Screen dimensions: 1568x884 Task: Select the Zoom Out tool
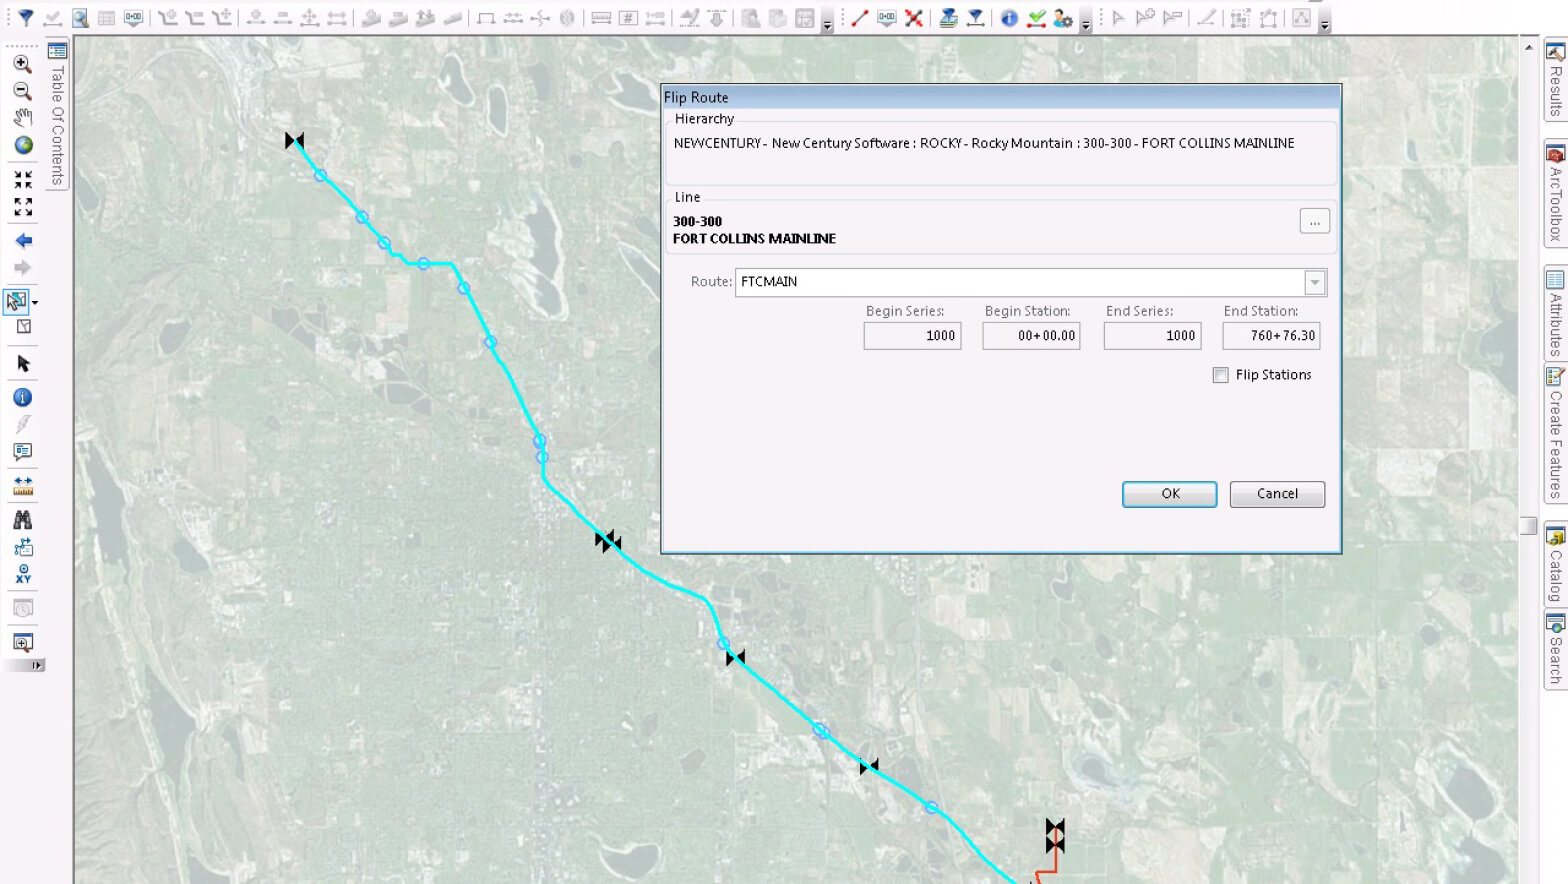tap(22, 91)
